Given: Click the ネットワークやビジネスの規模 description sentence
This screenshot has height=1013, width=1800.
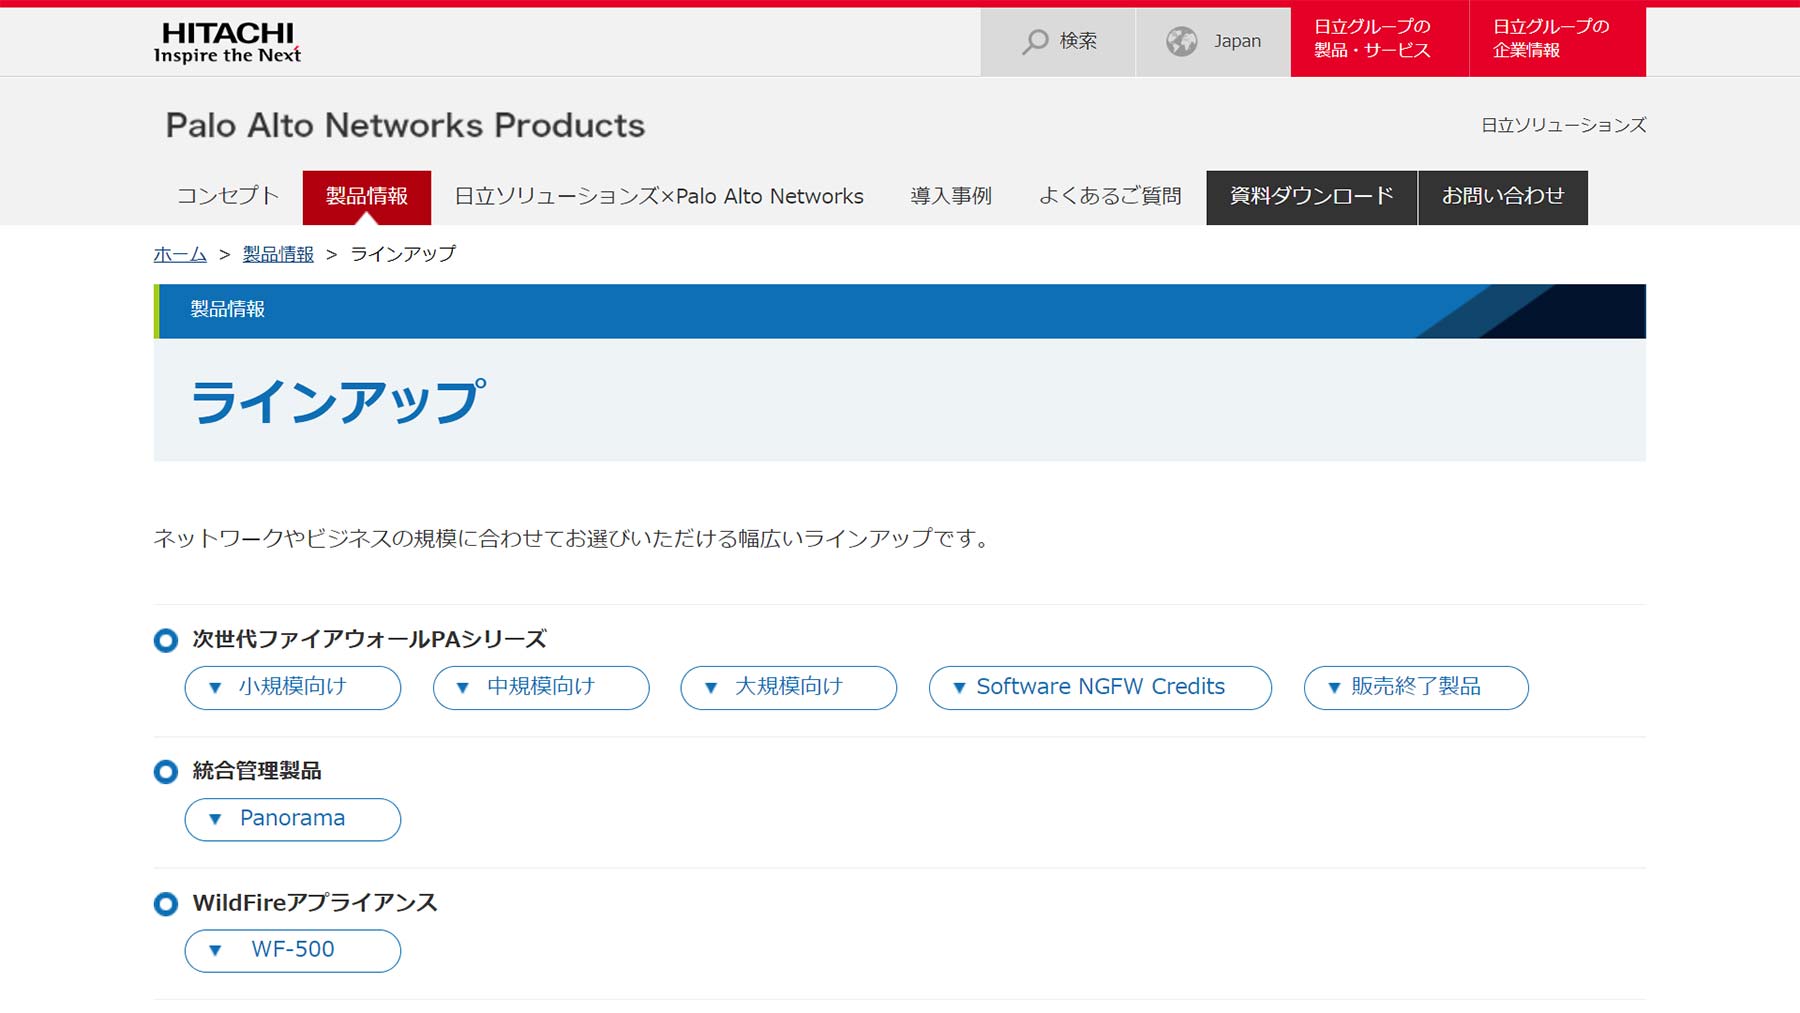Looking at the screenshot, I should (572, 538).
